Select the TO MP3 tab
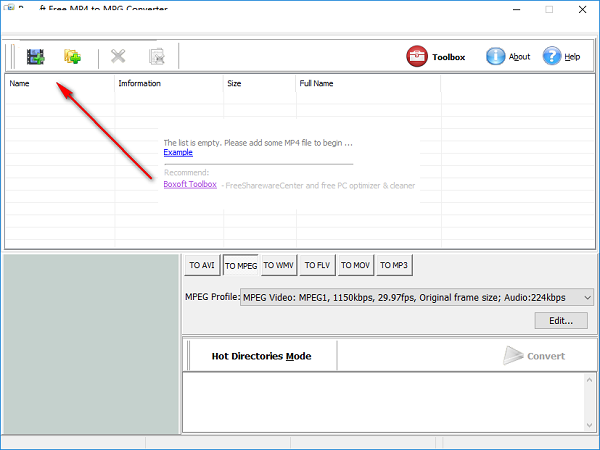Screen dimensions: 600x450 (394, 265)
